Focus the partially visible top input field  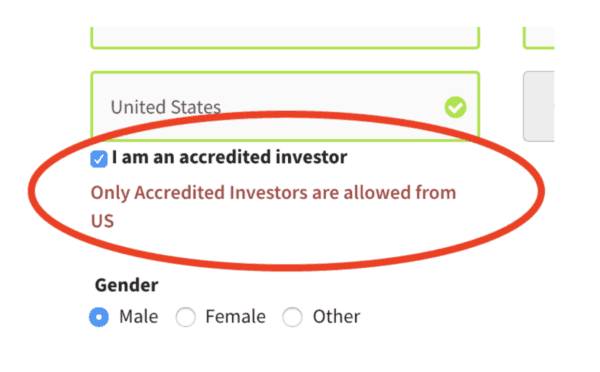285,38
